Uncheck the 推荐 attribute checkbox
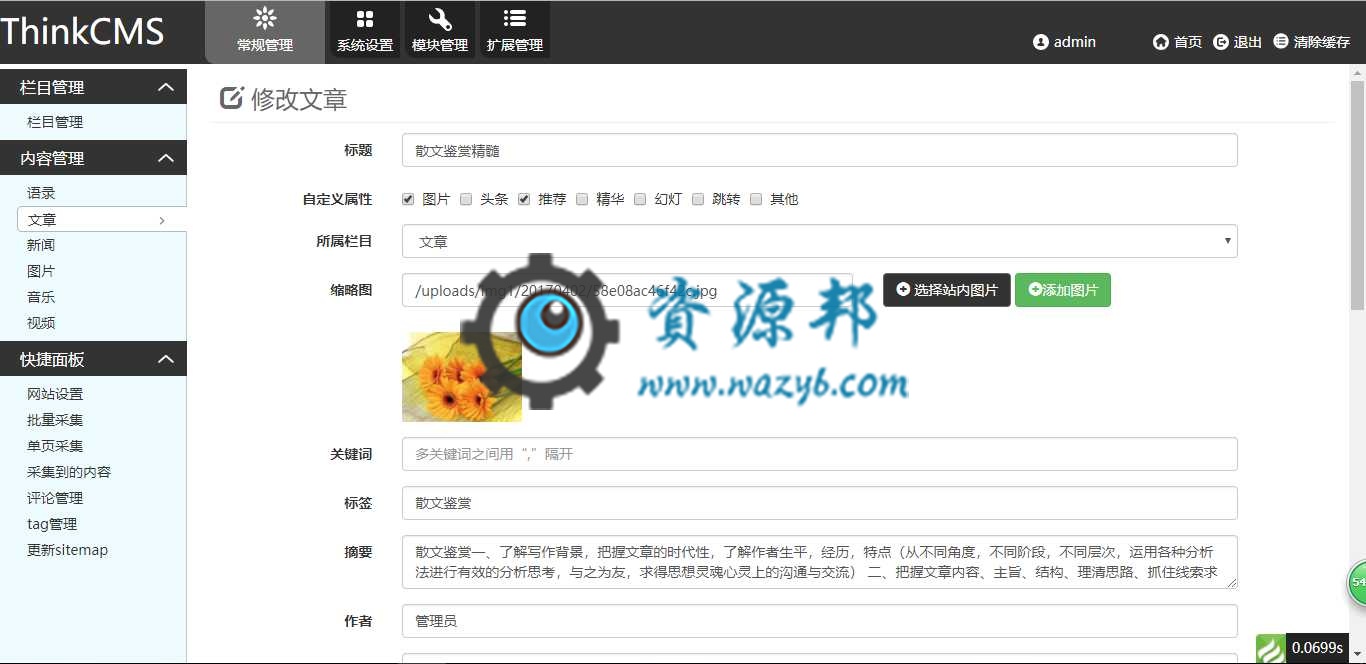Viewport: 1366px width, 664px height. click(x=524, y=199)
